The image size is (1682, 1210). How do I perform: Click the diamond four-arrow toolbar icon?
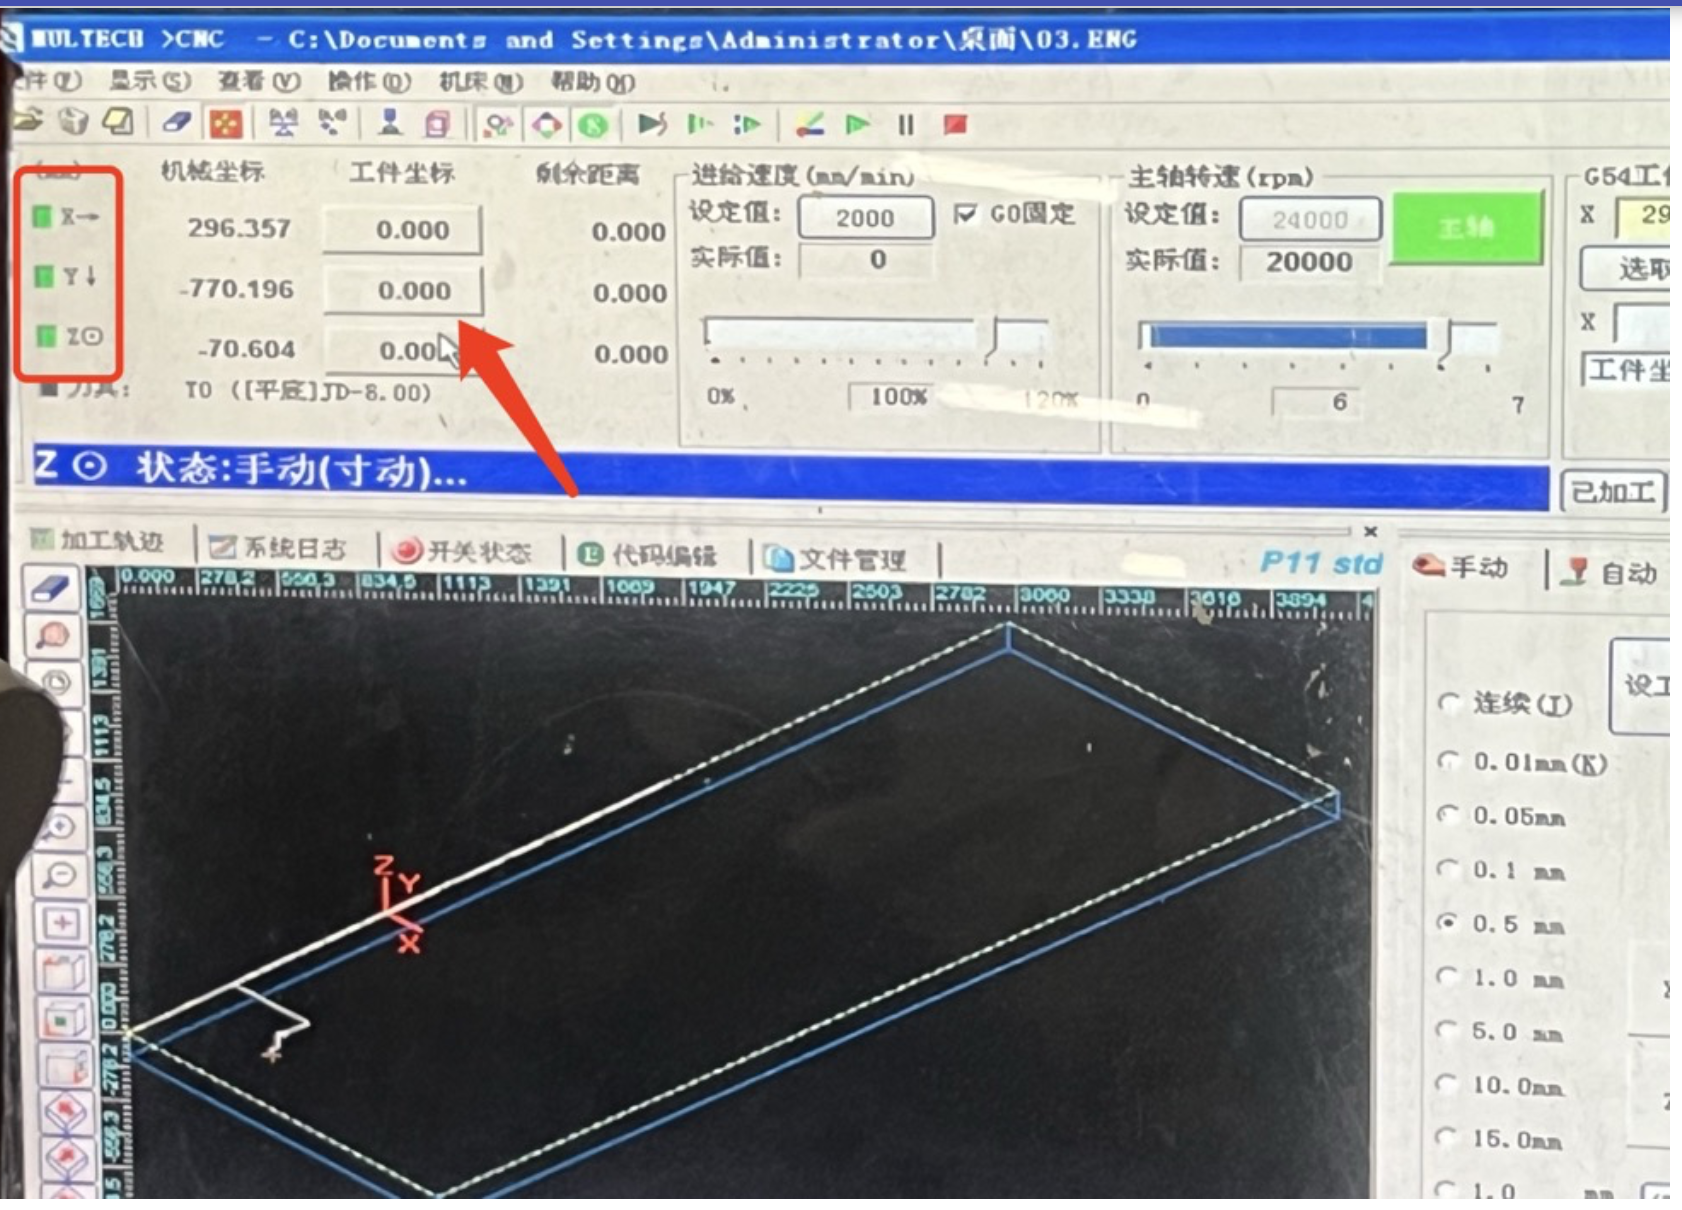click(546, 125)
